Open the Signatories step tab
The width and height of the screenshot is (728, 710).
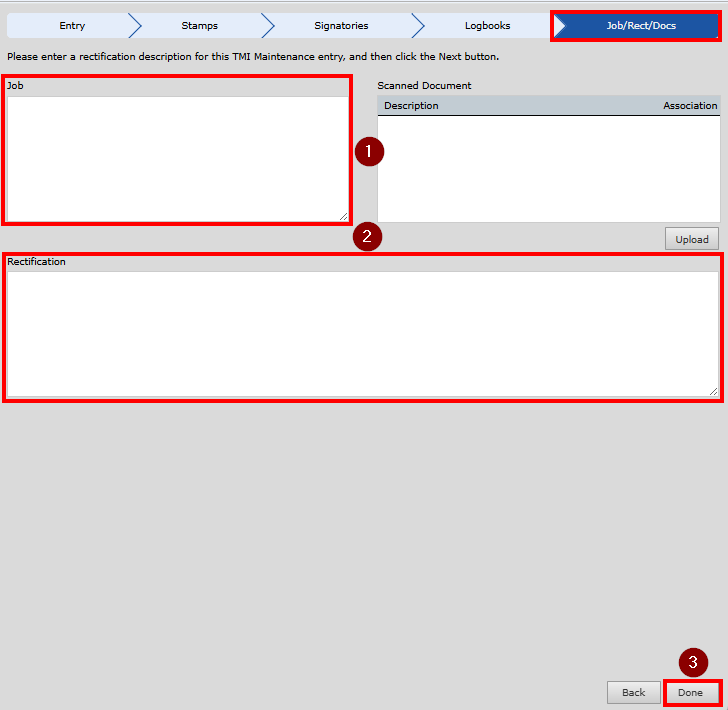tap(341, 26)
